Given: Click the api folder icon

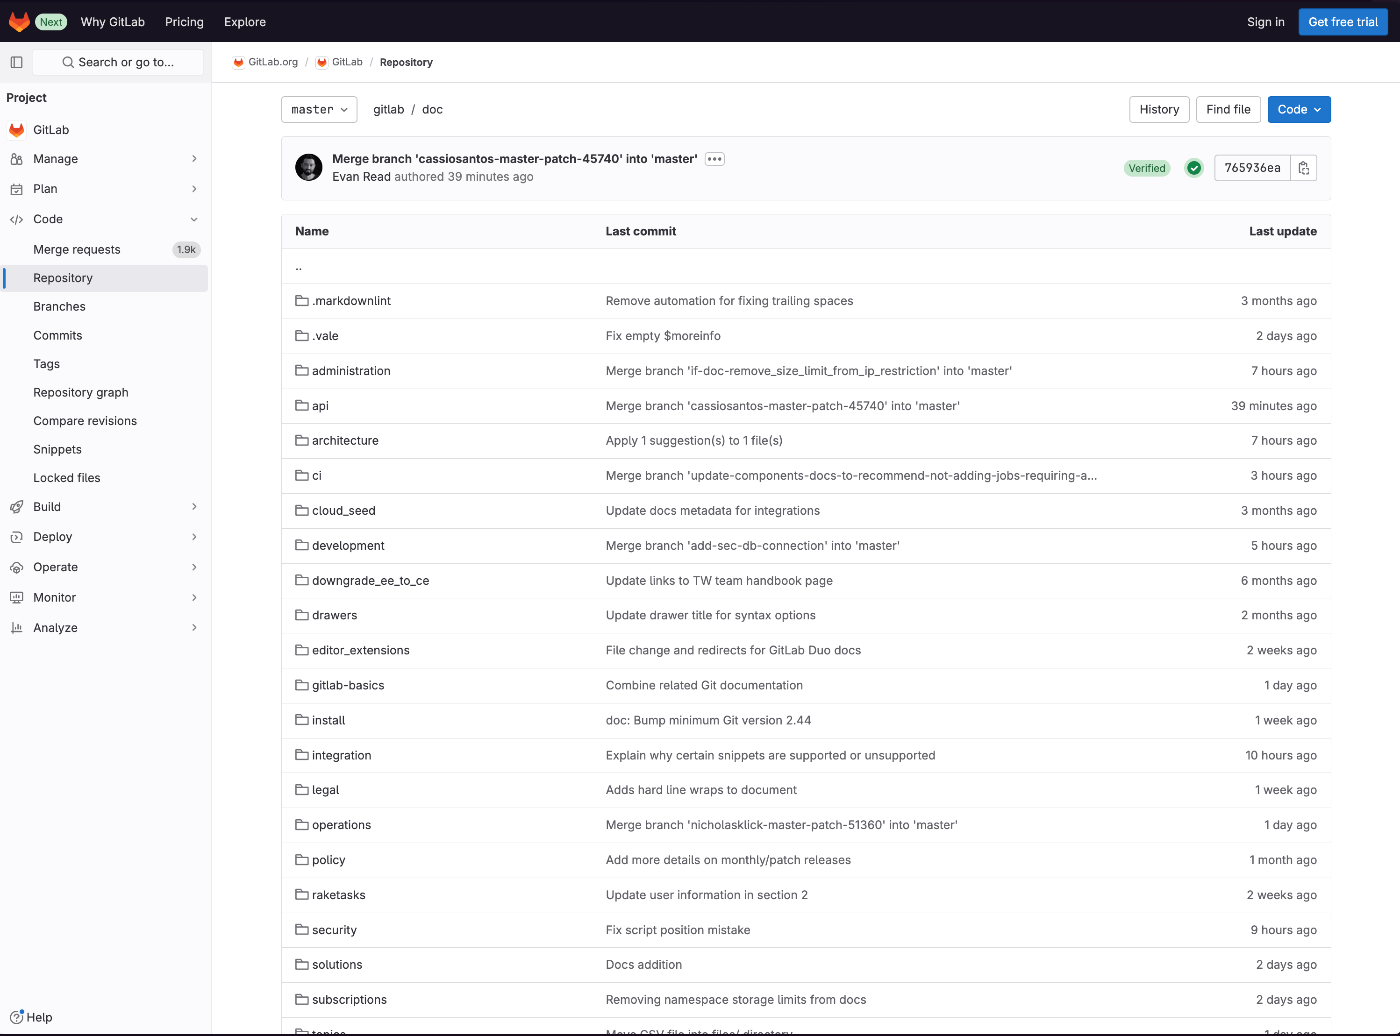Looking at the screenshot, I should 302,406.
